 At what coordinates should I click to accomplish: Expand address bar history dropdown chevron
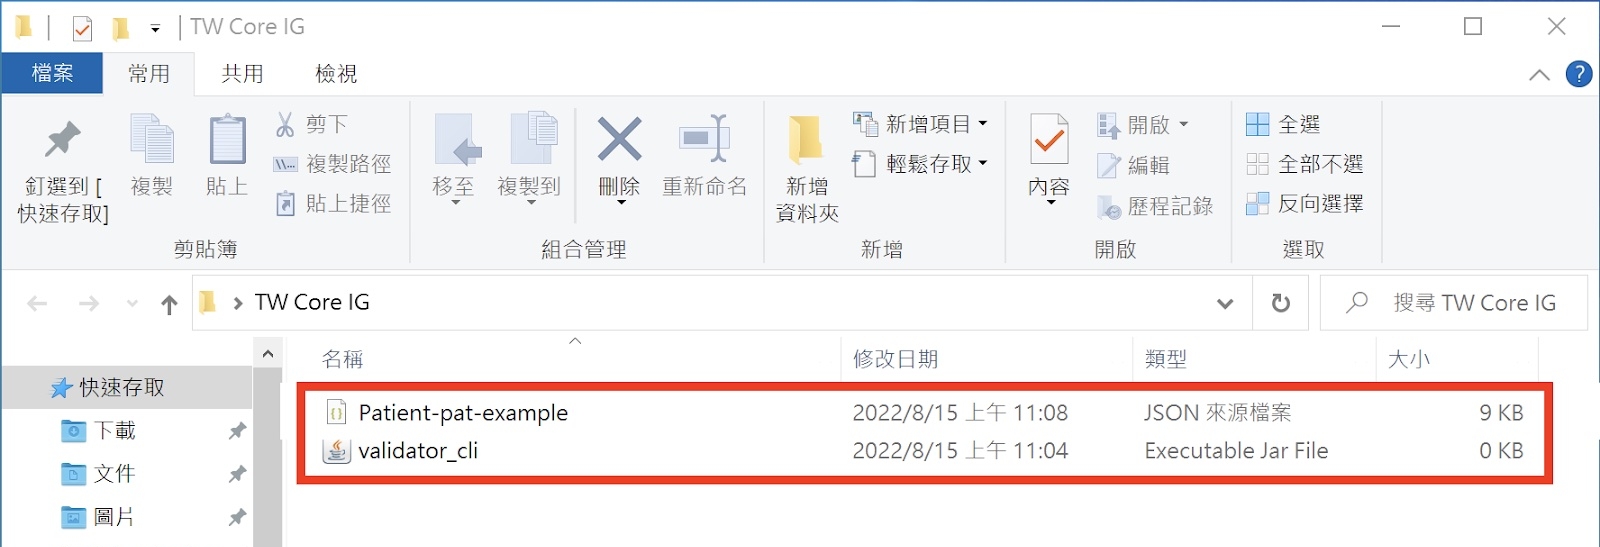click(x=1225, y=303)
